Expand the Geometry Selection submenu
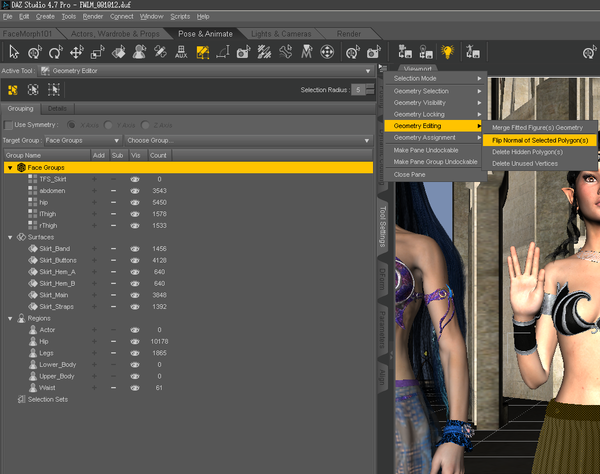 point(435,91)
